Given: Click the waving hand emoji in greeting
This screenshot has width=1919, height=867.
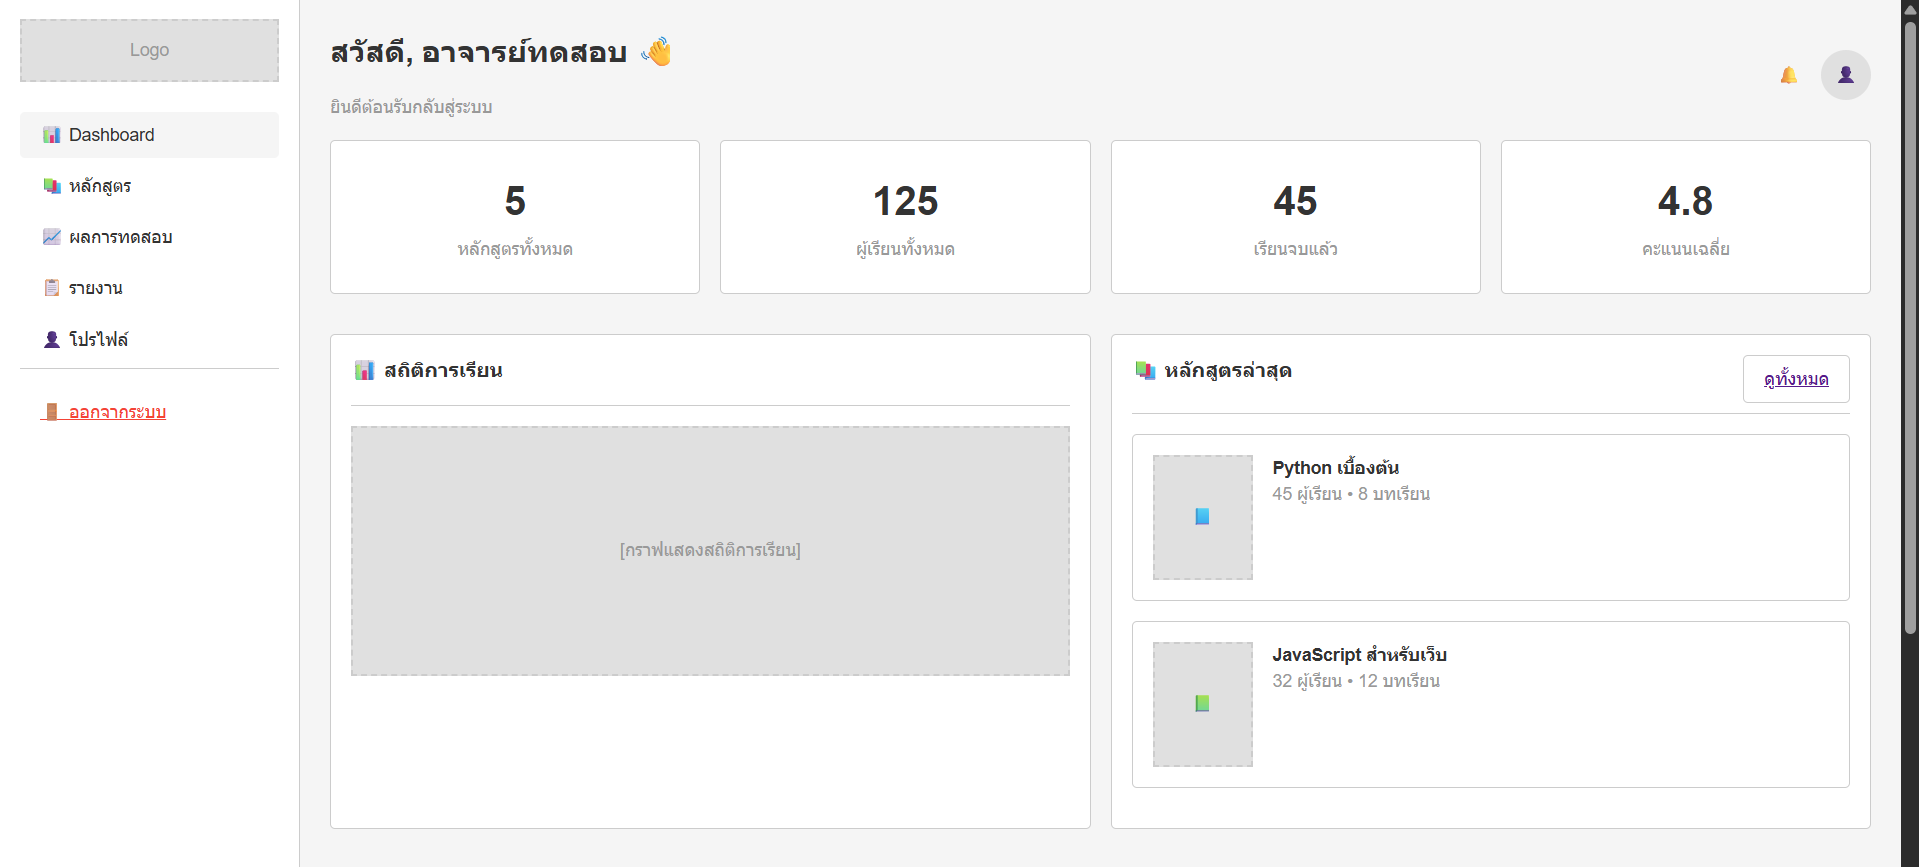Looking at the screenshot, I should click(x=656, y=52).
